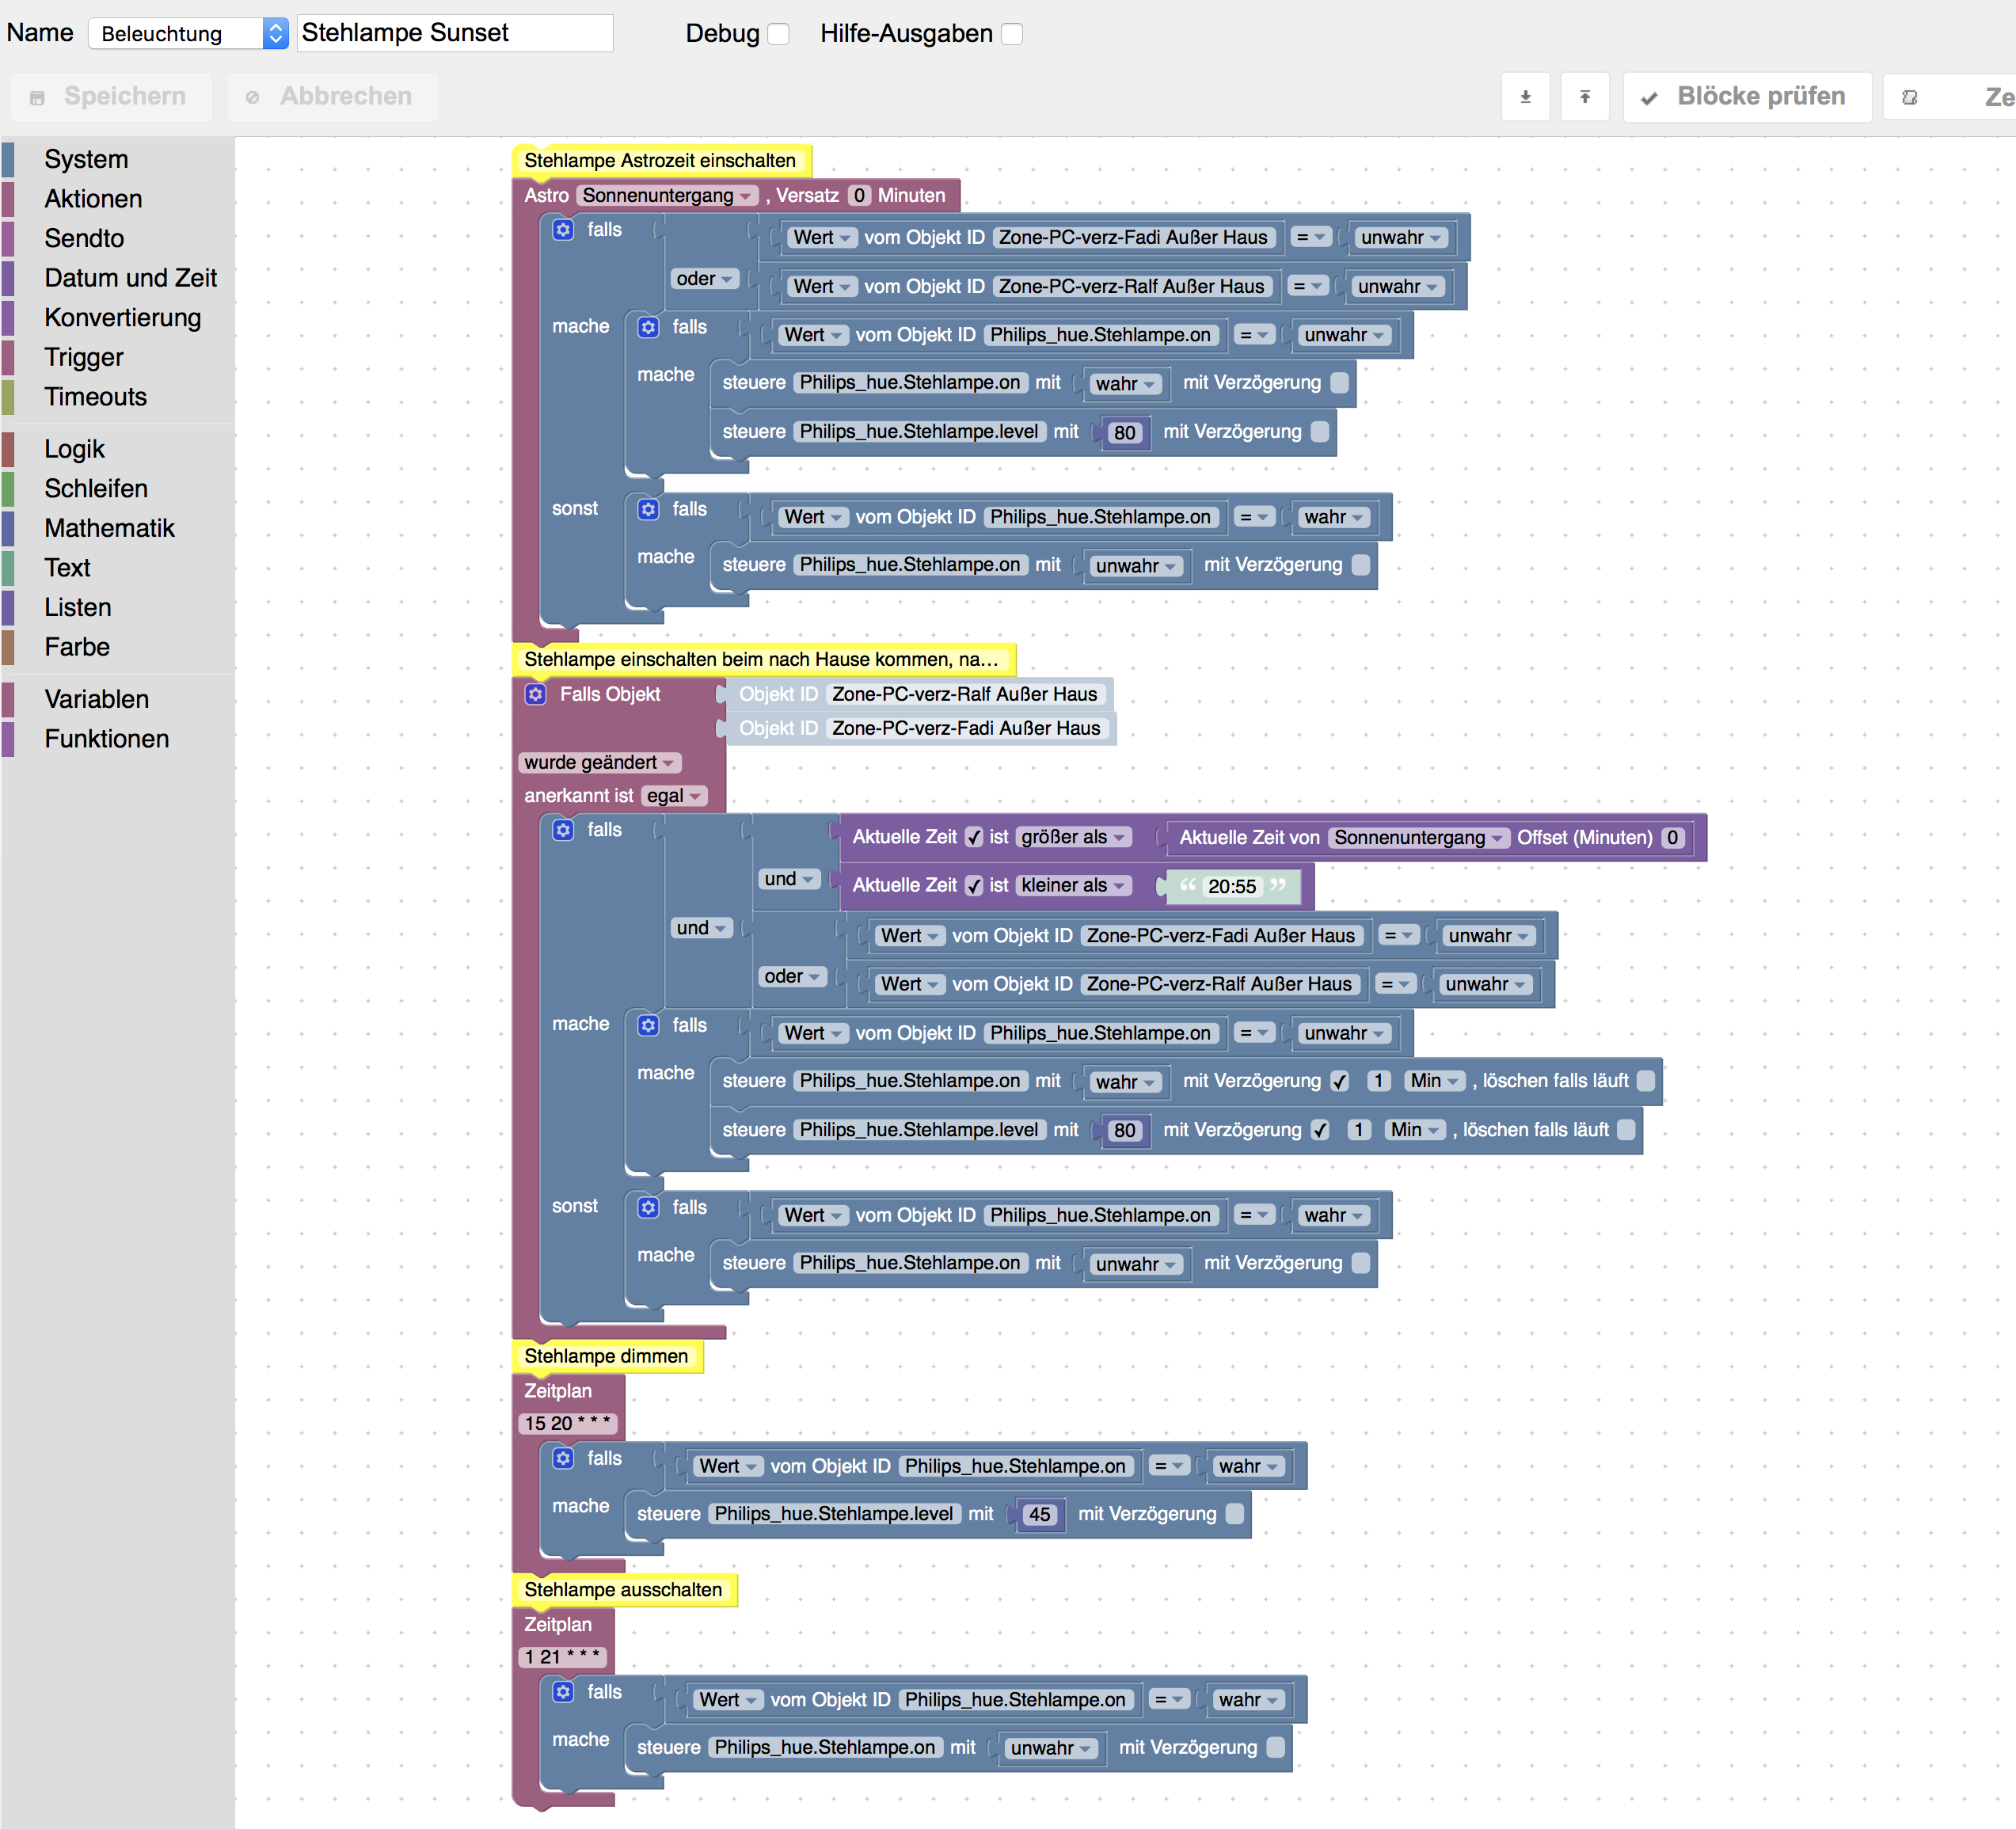Viewport: 2016px width, 1829px height.
Task: Select the Stehlampe ausschalten comment block
Action: [624, 1591]
